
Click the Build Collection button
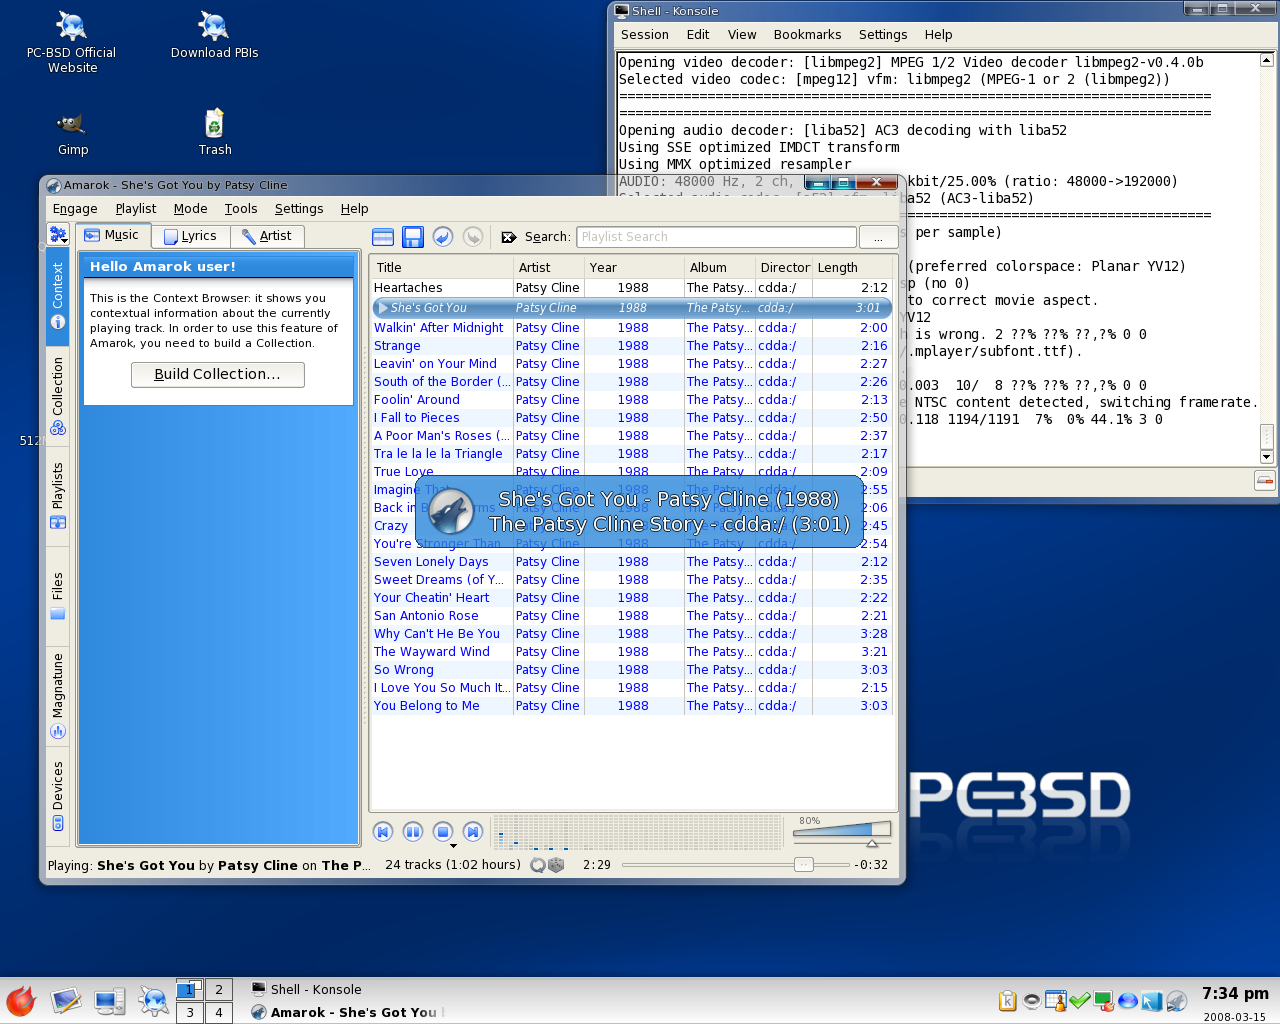218,374
